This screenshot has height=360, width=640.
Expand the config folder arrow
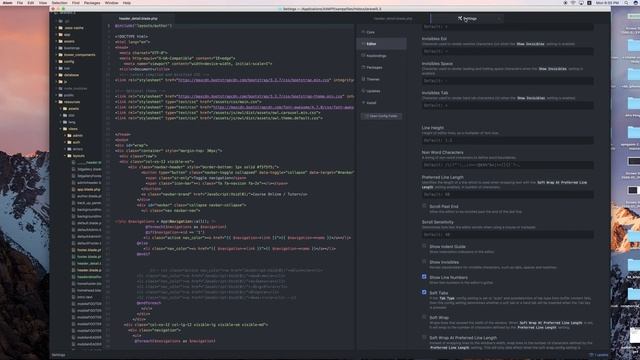tap(56, 62)
